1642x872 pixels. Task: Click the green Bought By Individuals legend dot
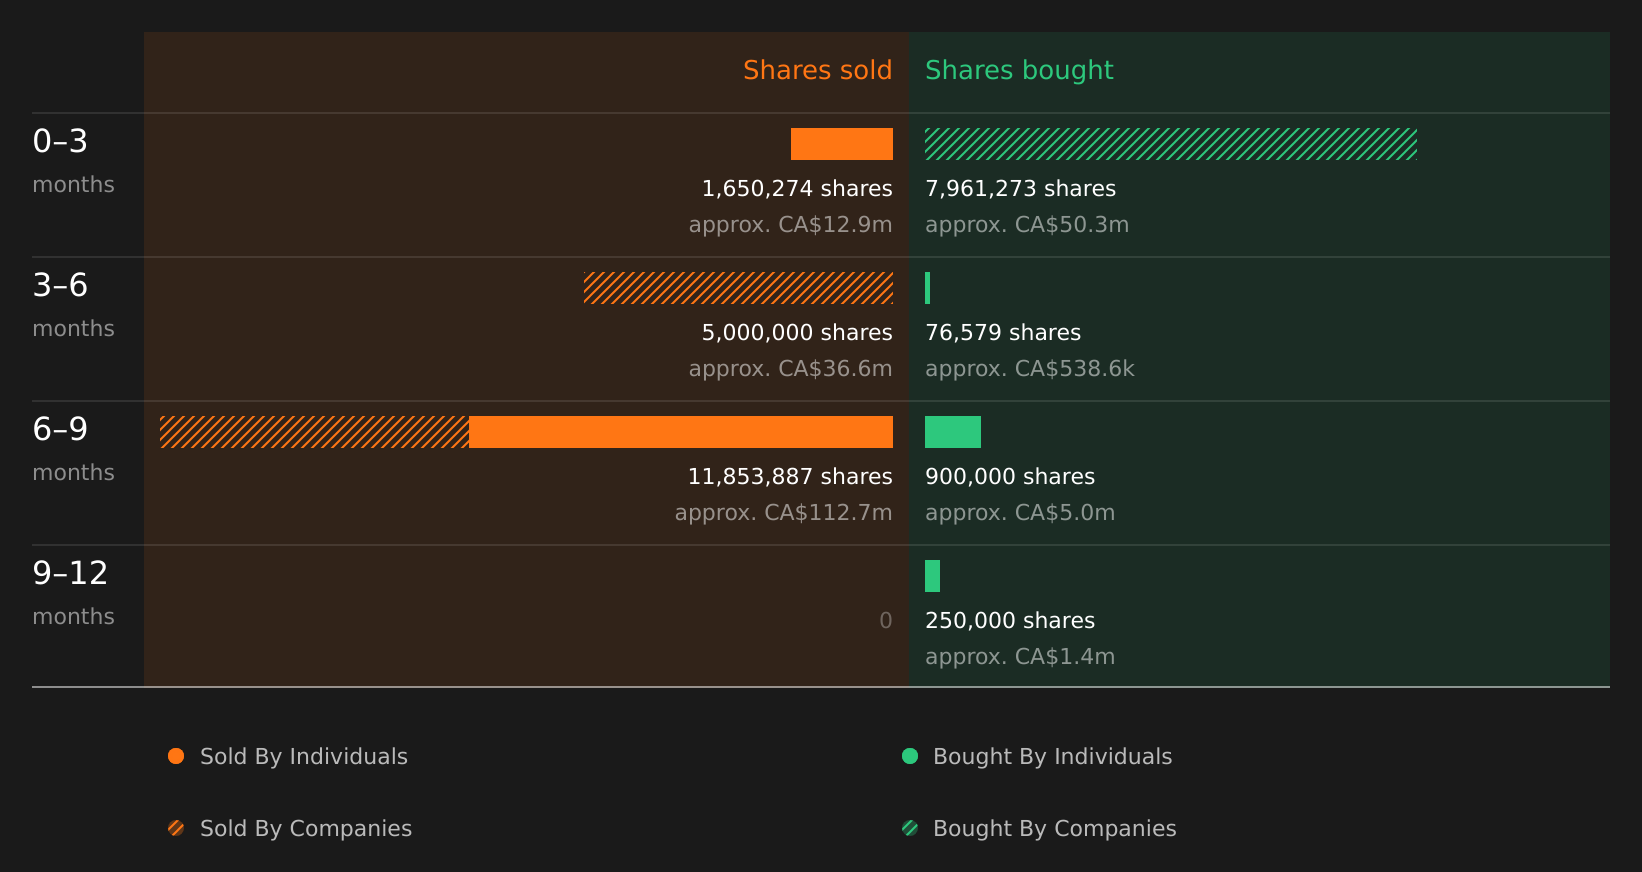[x=910, y=756]
